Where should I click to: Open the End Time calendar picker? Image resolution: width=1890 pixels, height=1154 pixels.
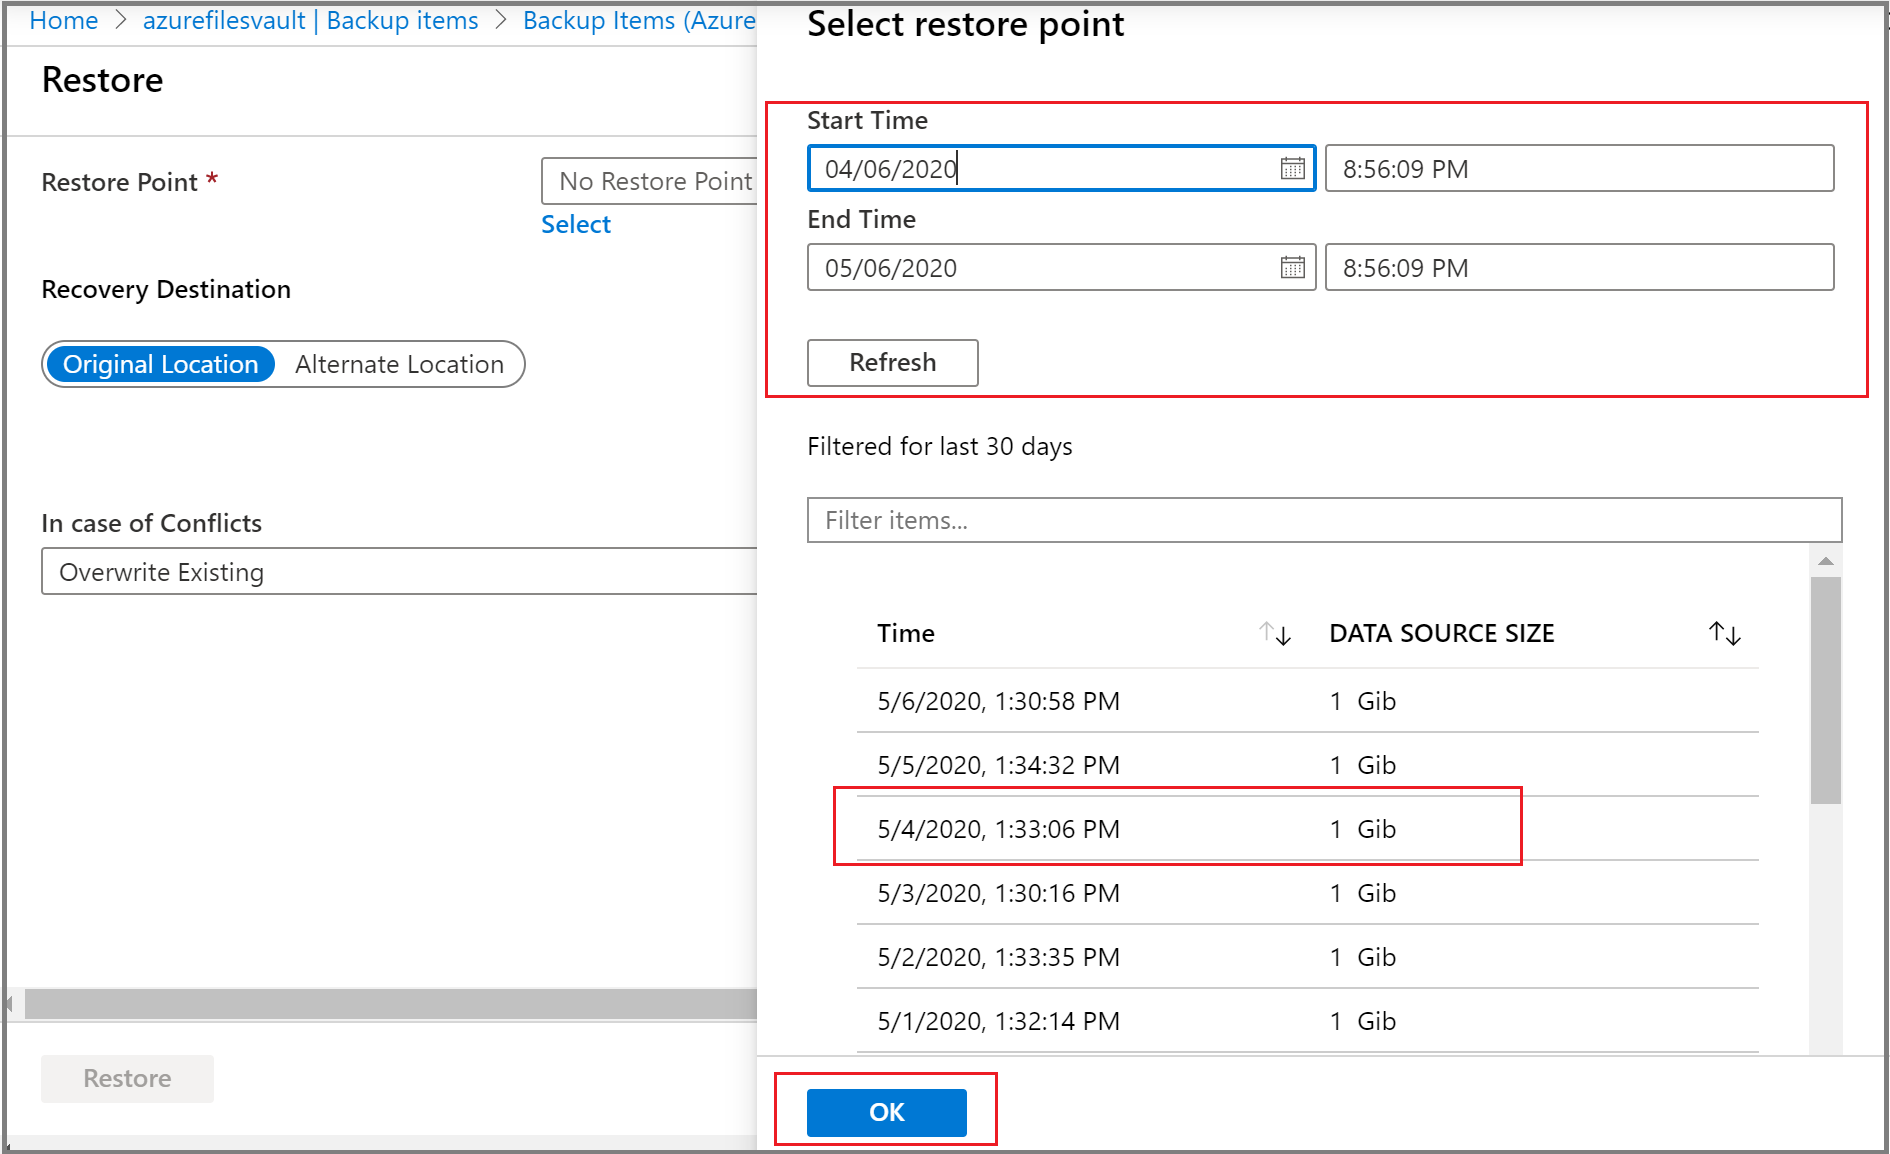click(x=1294, y=267)
